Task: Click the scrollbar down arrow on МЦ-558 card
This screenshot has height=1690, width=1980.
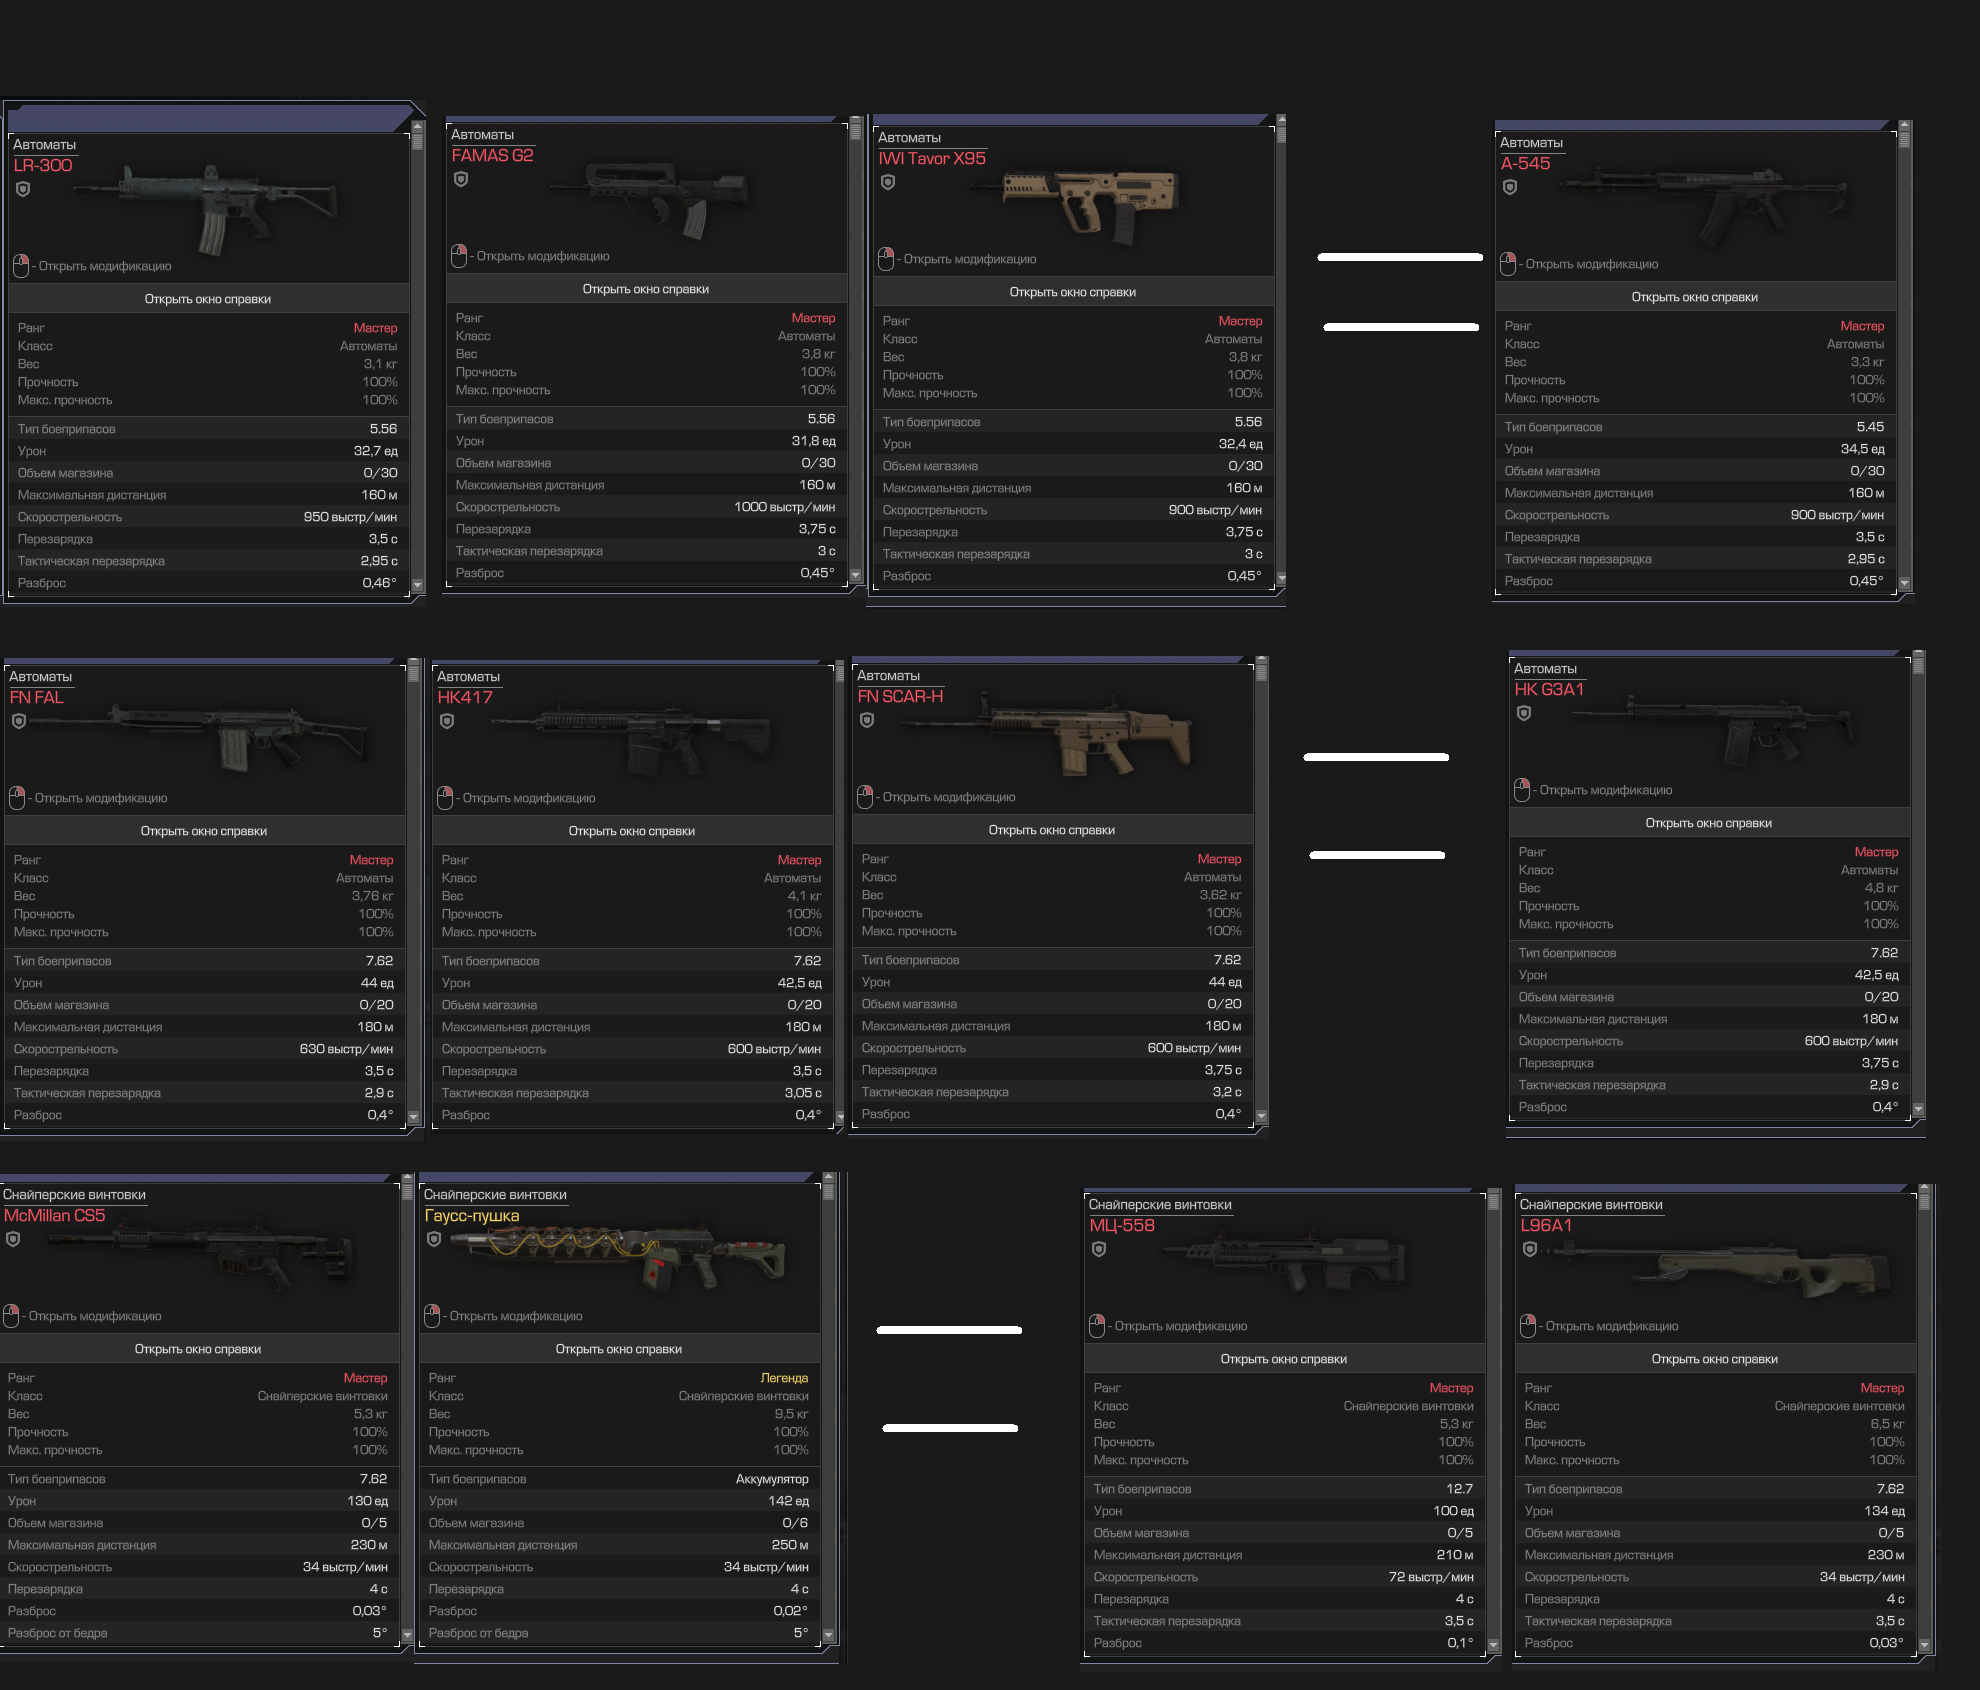Action: click(1493, 1645)
